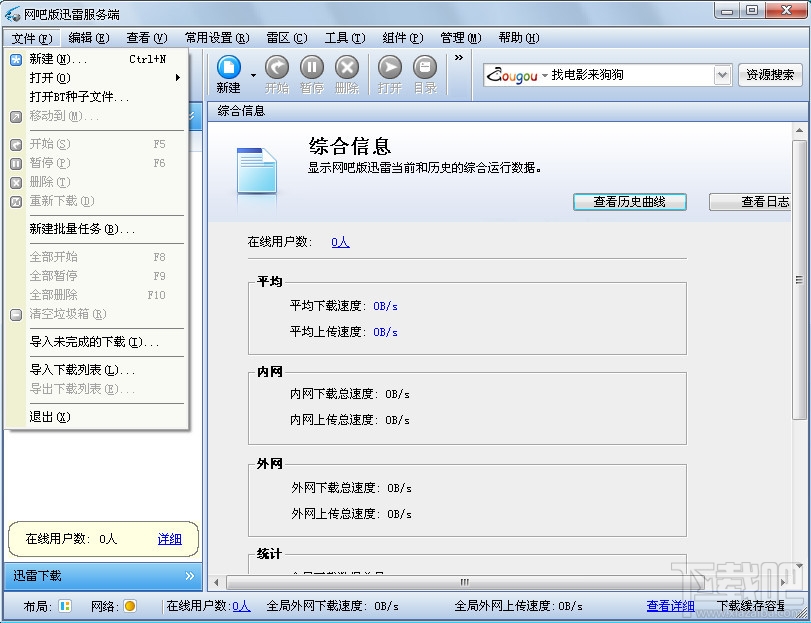Click the yellow 网络 network status icon
The width and height of the screenshot is (811, 623).
pyautogui.click(x=129, y=606)
